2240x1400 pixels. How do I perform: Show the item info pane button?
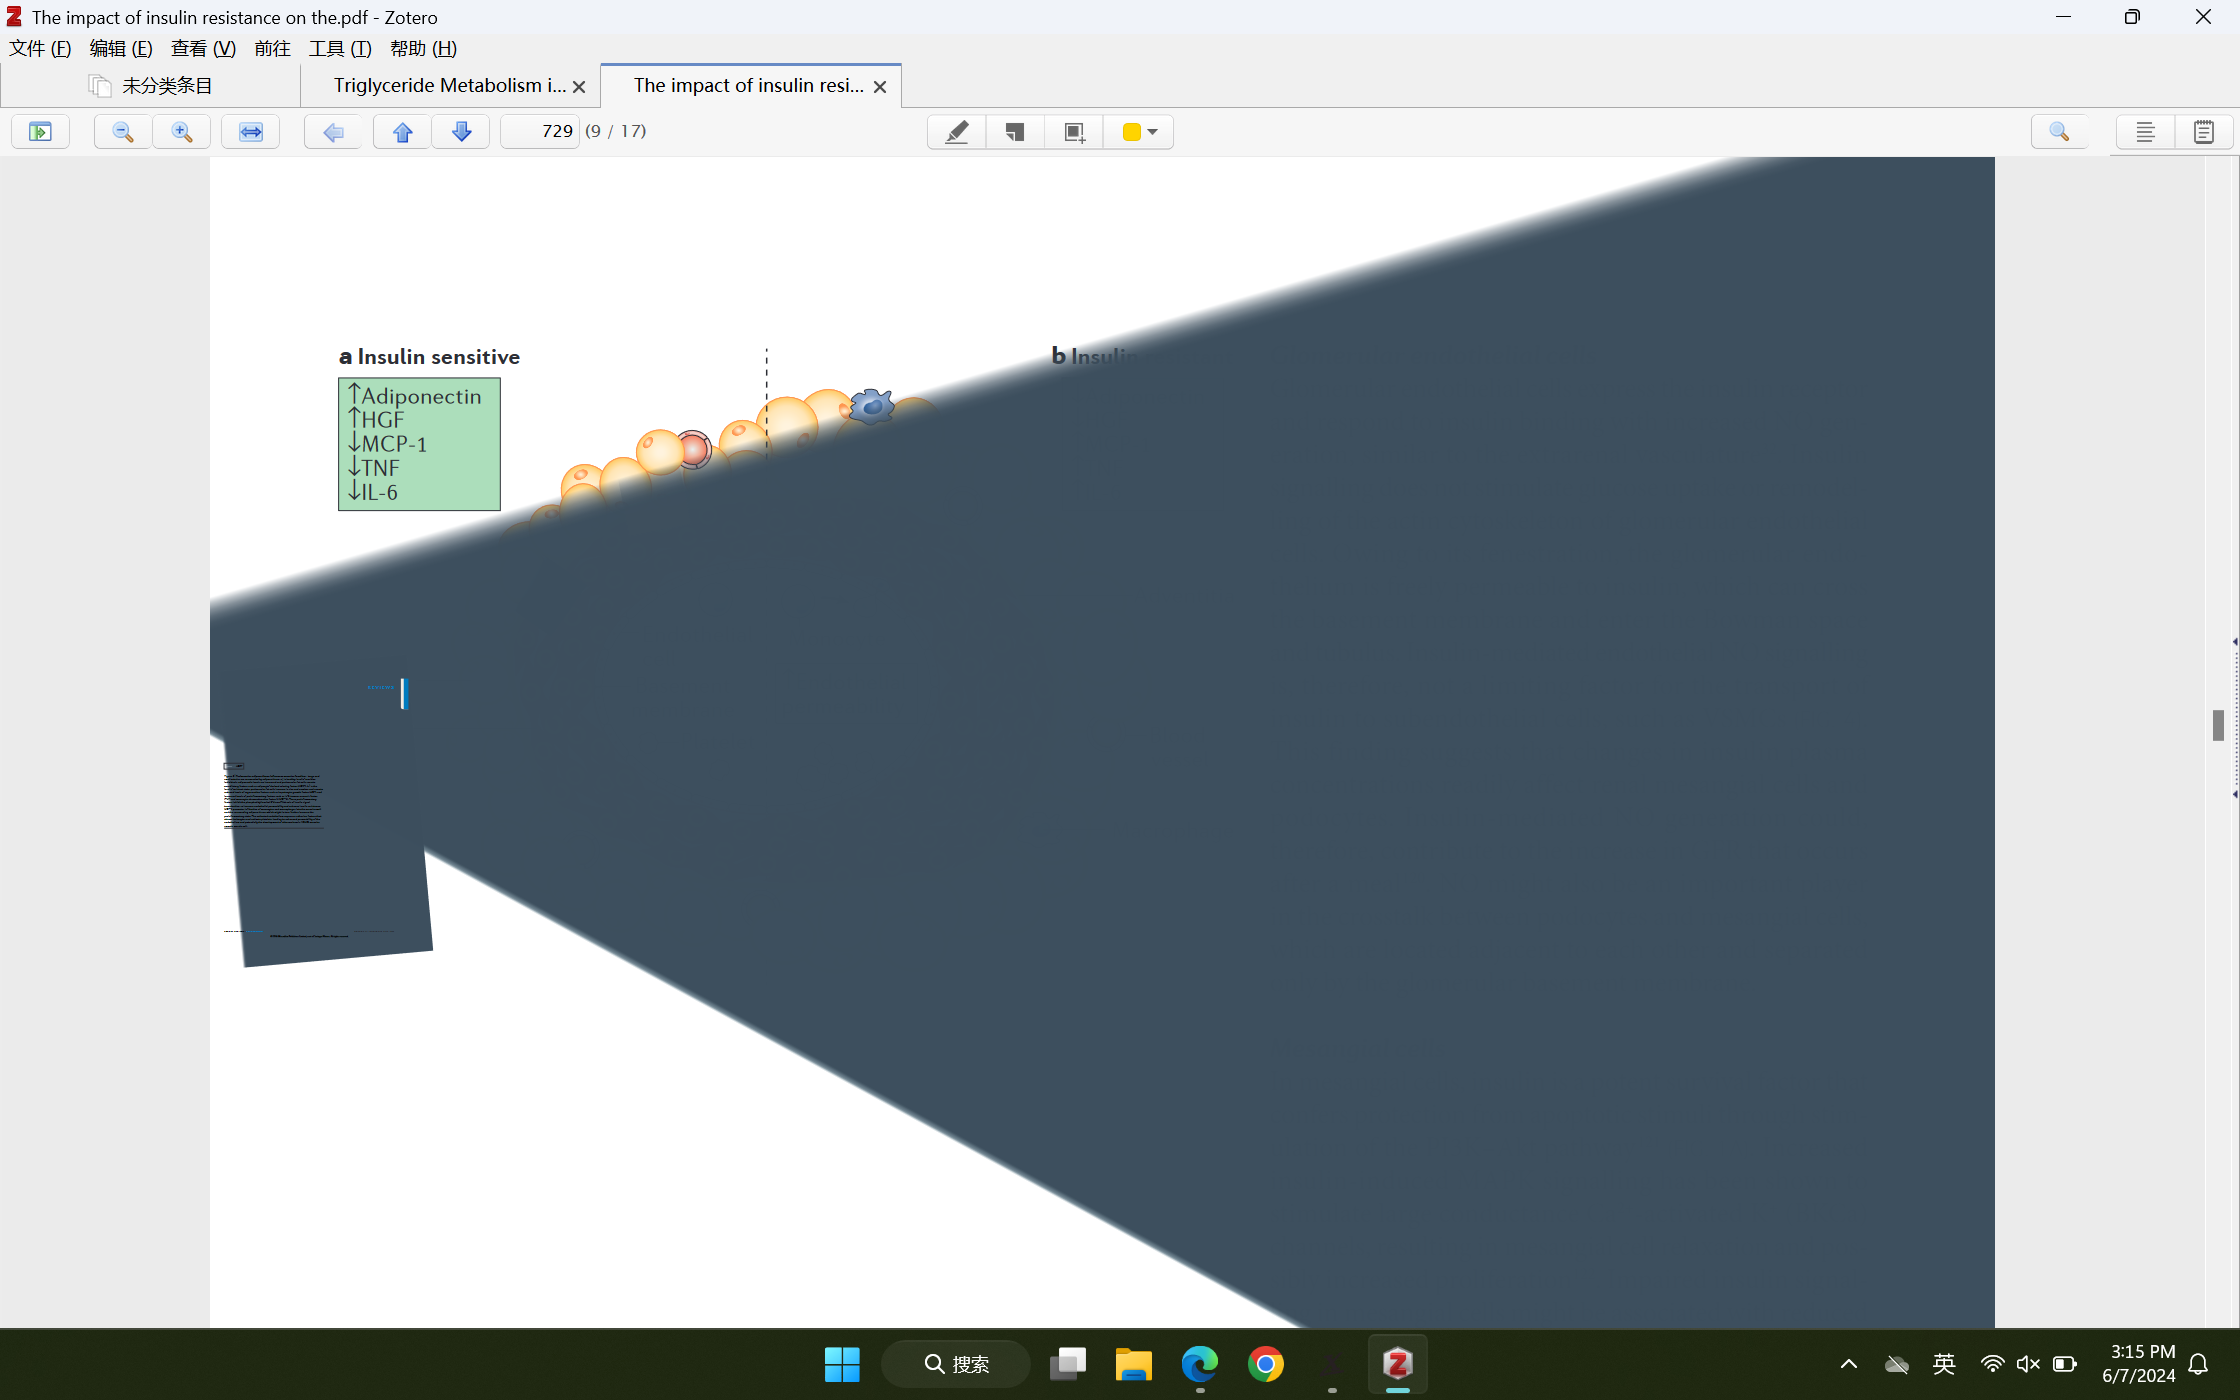coord(2145,131)
